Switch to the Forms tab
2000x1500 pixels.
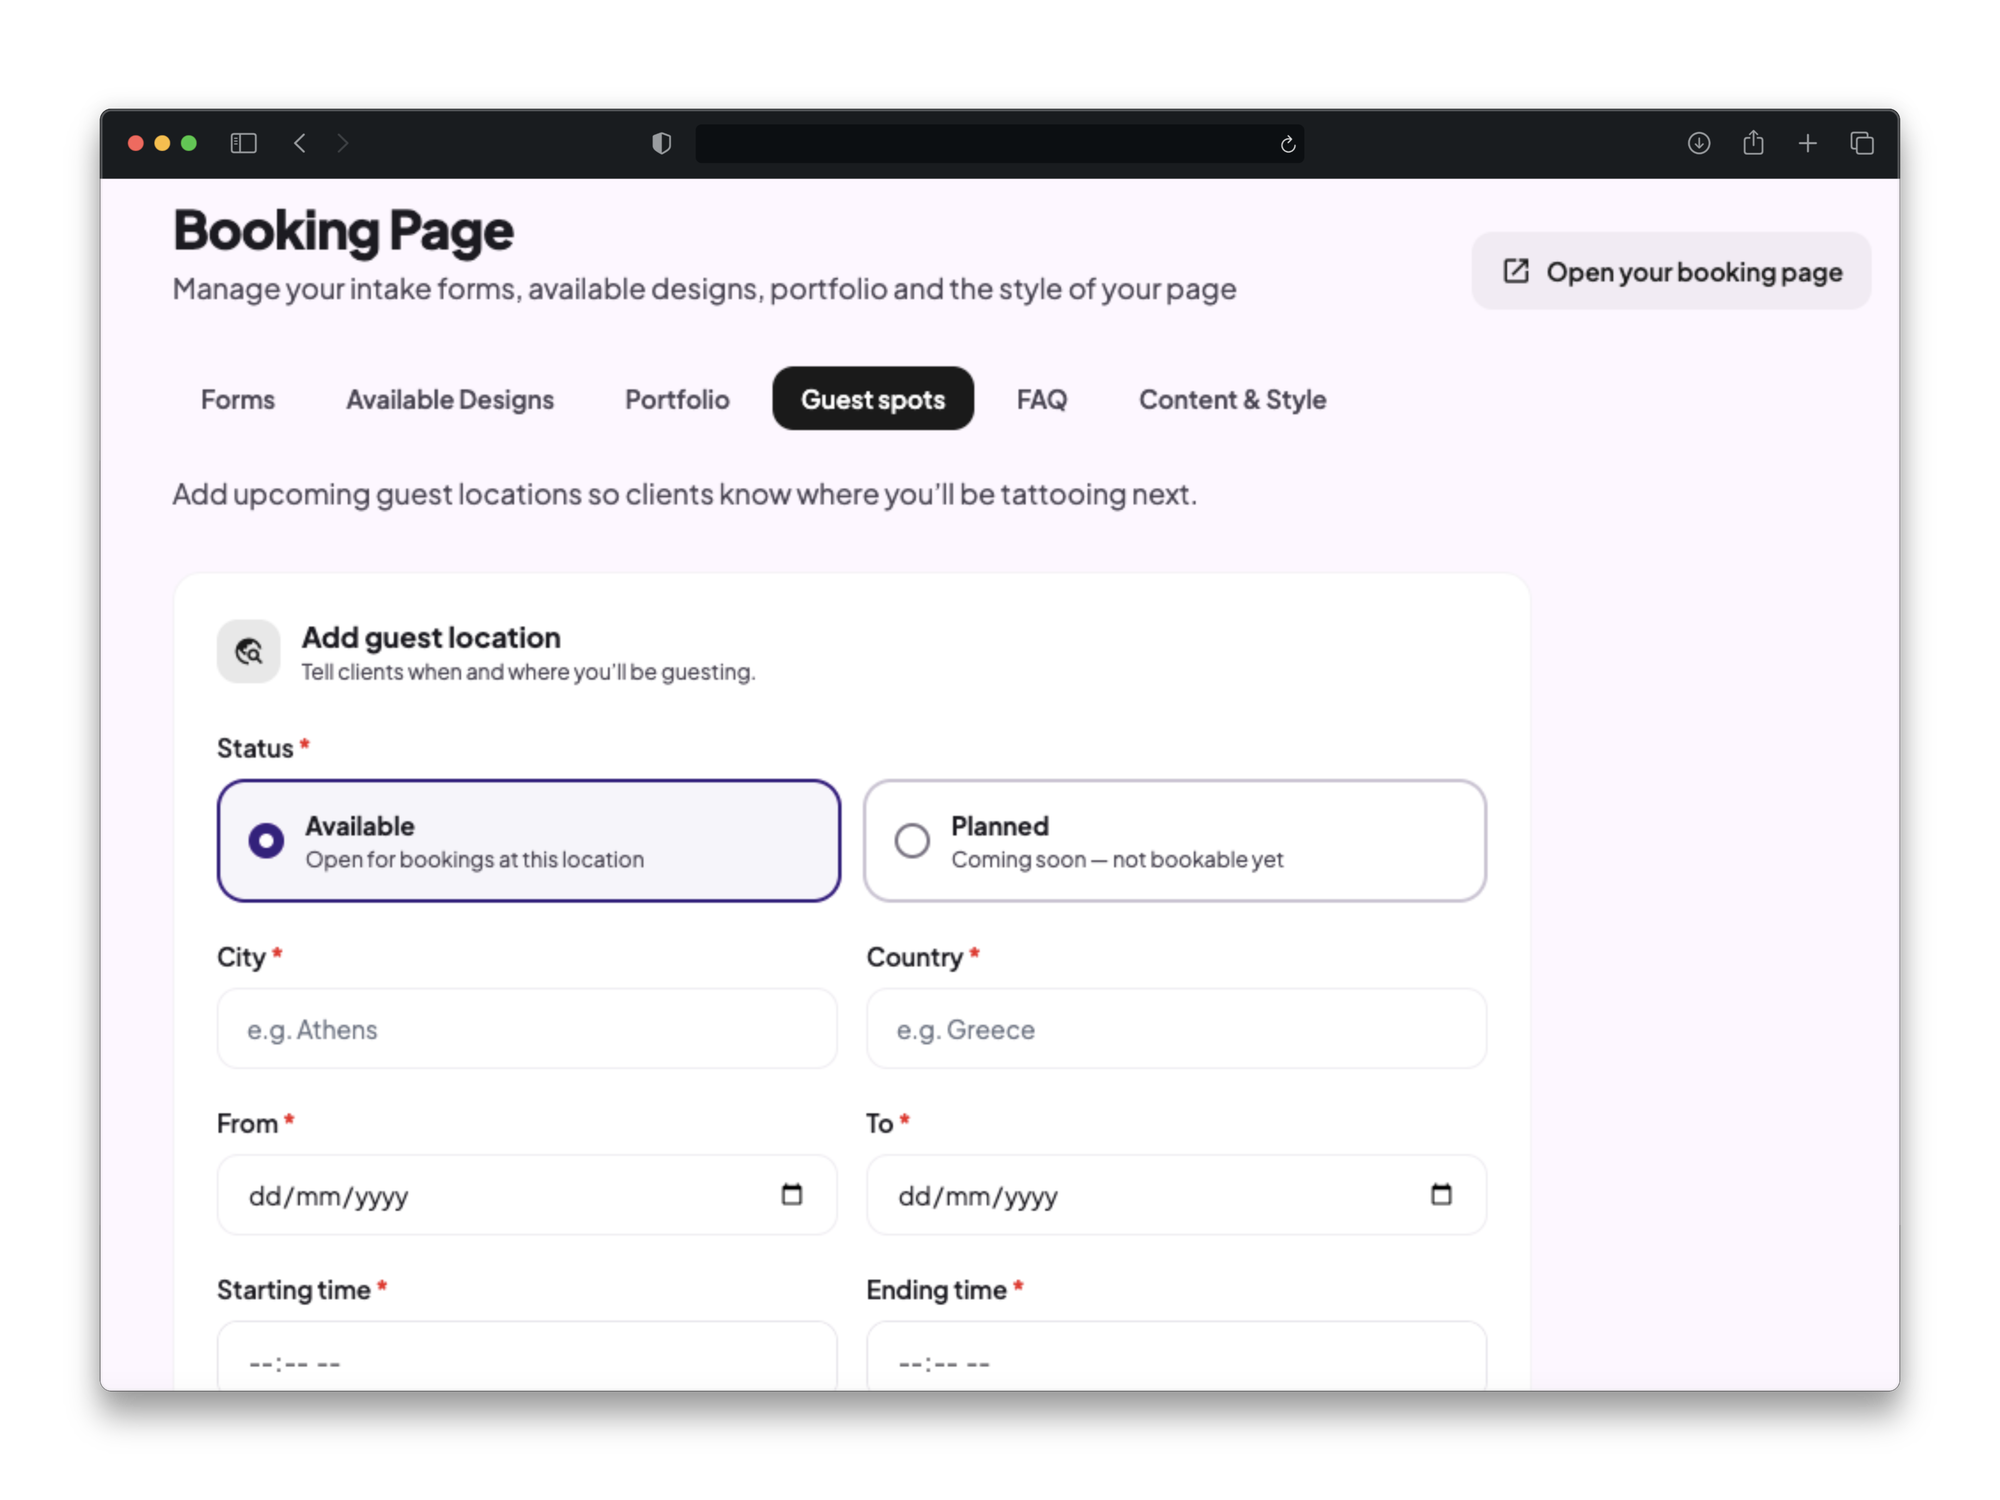pyautogui.click(x=238, y=399)
